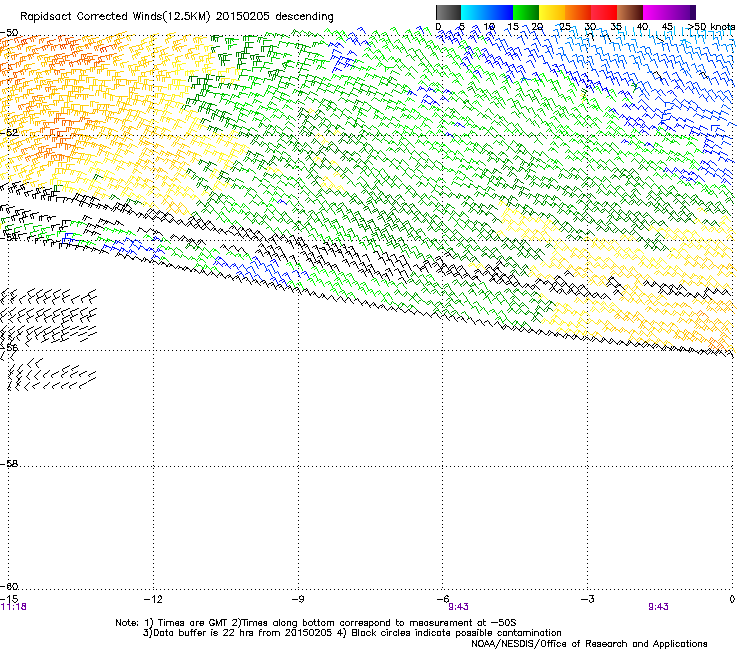
Task: Select the legend tick label 45
Action: 667,27
